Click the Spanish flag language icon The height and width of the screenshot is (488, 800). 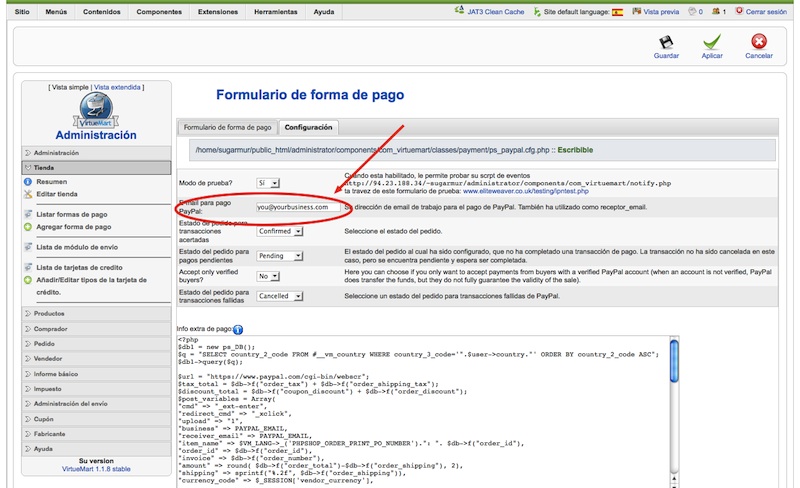tap(617, 12)
